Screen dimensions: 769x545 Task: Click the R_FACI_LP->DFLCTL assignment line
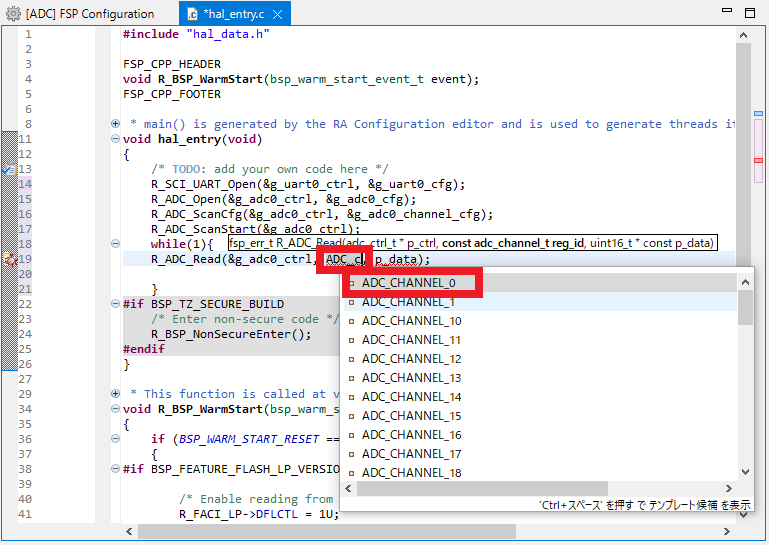point(259,514)
